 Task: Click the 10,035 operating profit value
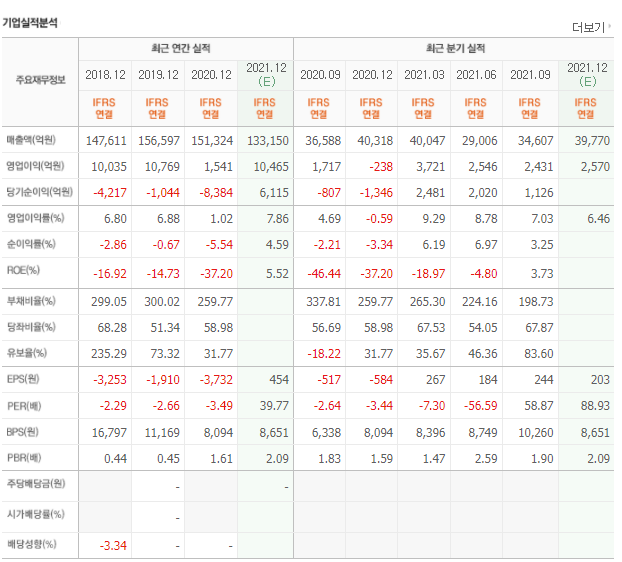click(109, 167)
